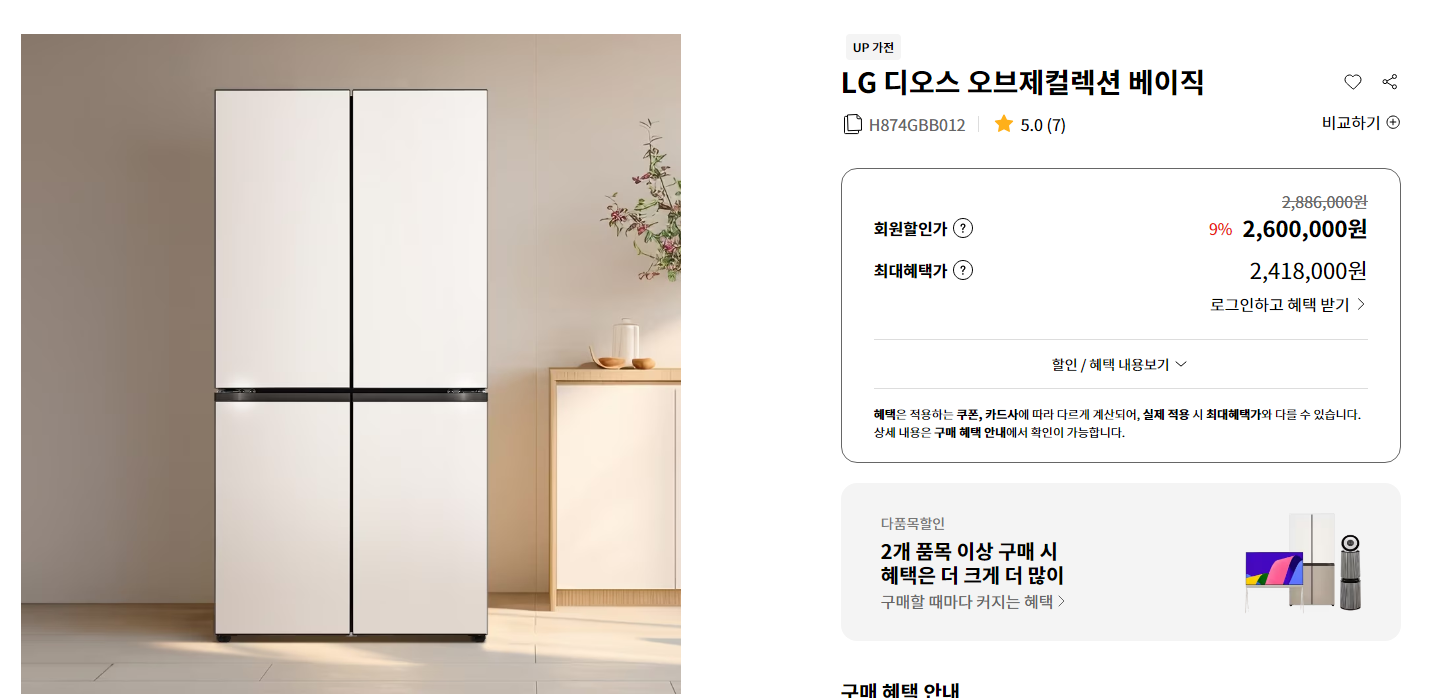Click the LG 디오스 오브제컬렉션 베이직 title
This screenshot has height=698, width=1453.
pos(1023,82)
